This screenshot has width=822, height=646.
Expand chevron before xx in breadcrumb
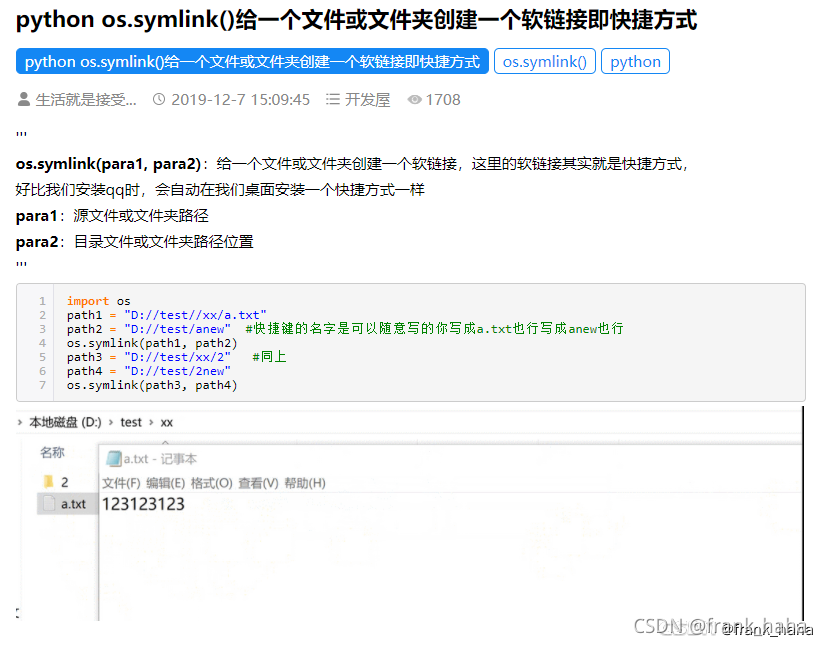(x=151, y=422)
